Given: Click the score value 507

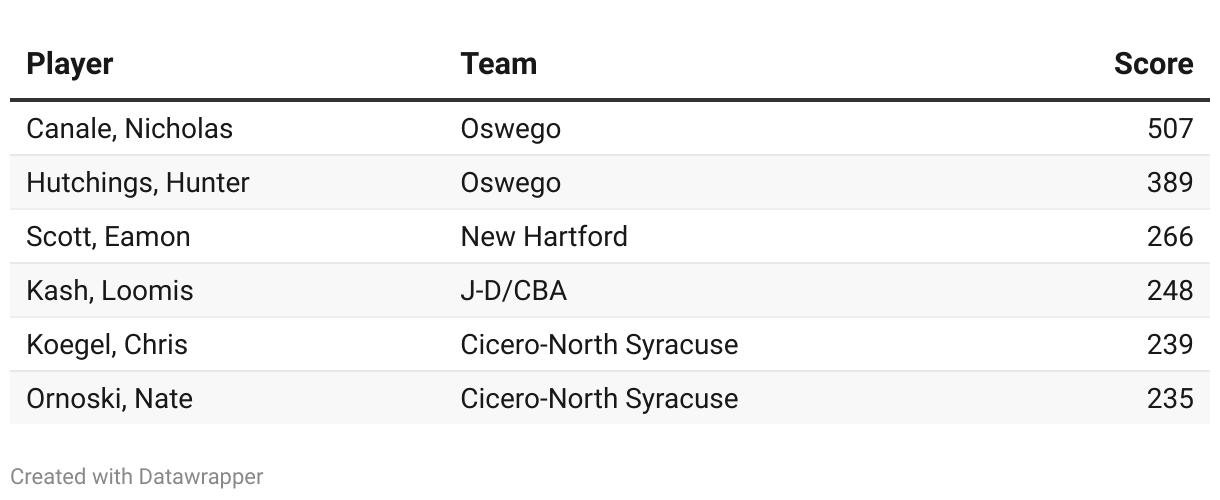Looking at the screenshot, I should point(1170,129).
